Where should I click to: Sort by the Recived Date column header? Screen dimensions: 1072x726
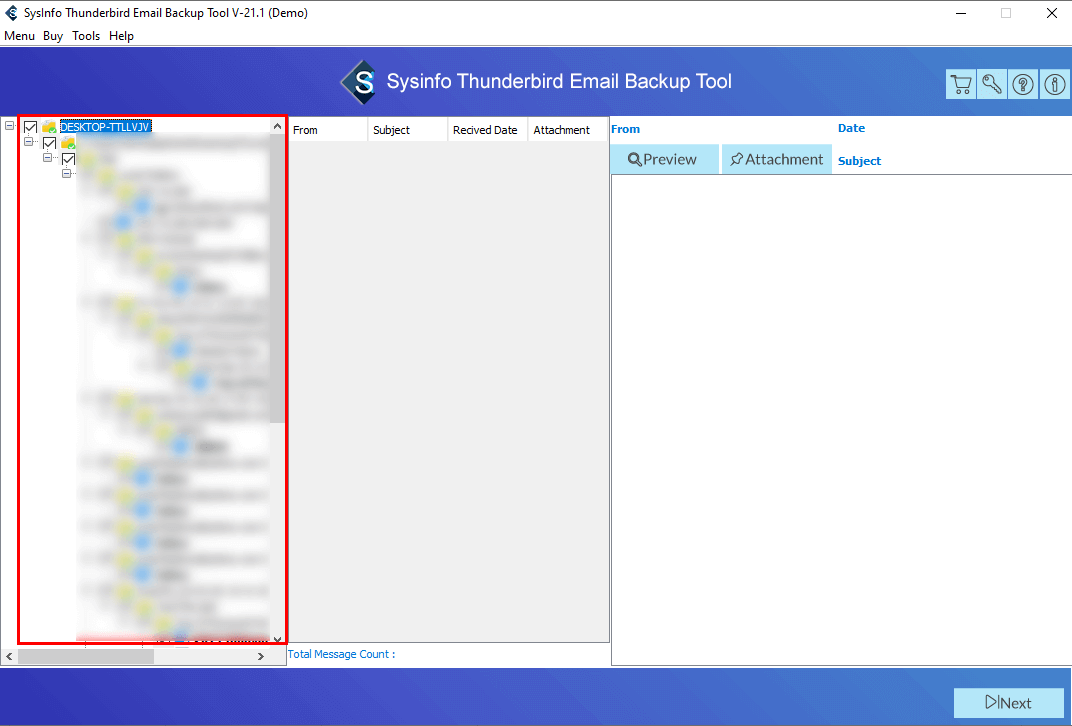point(487,130)
